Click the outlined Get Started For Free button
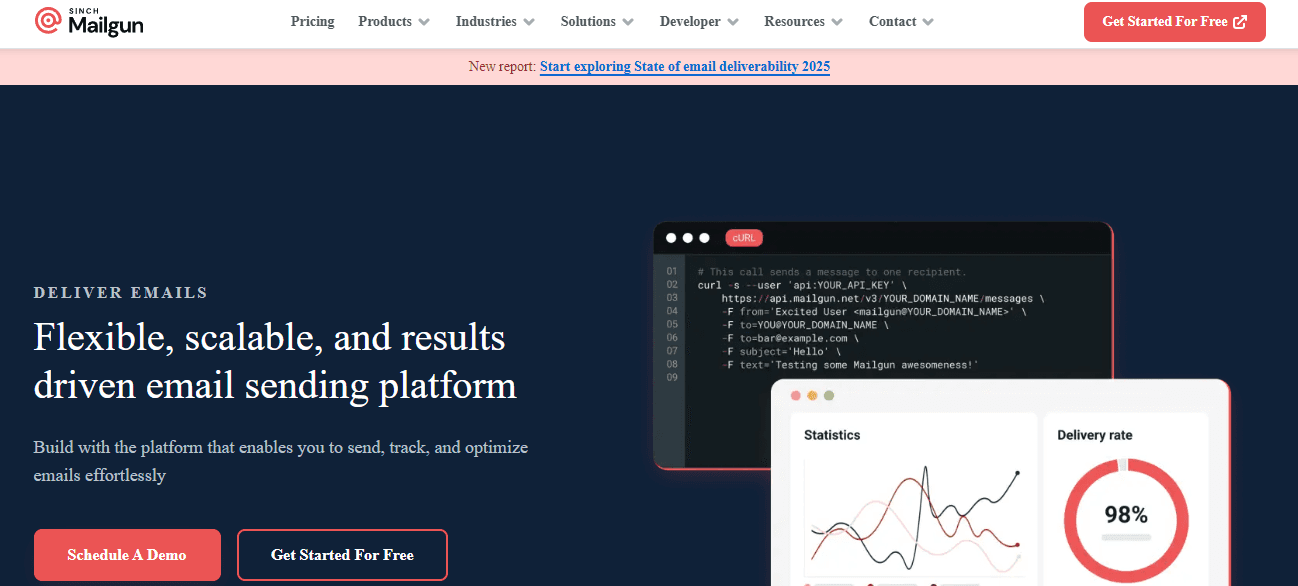Viewport: 1298px width, 586px height. pyautogui.click(x=342, y=555)
